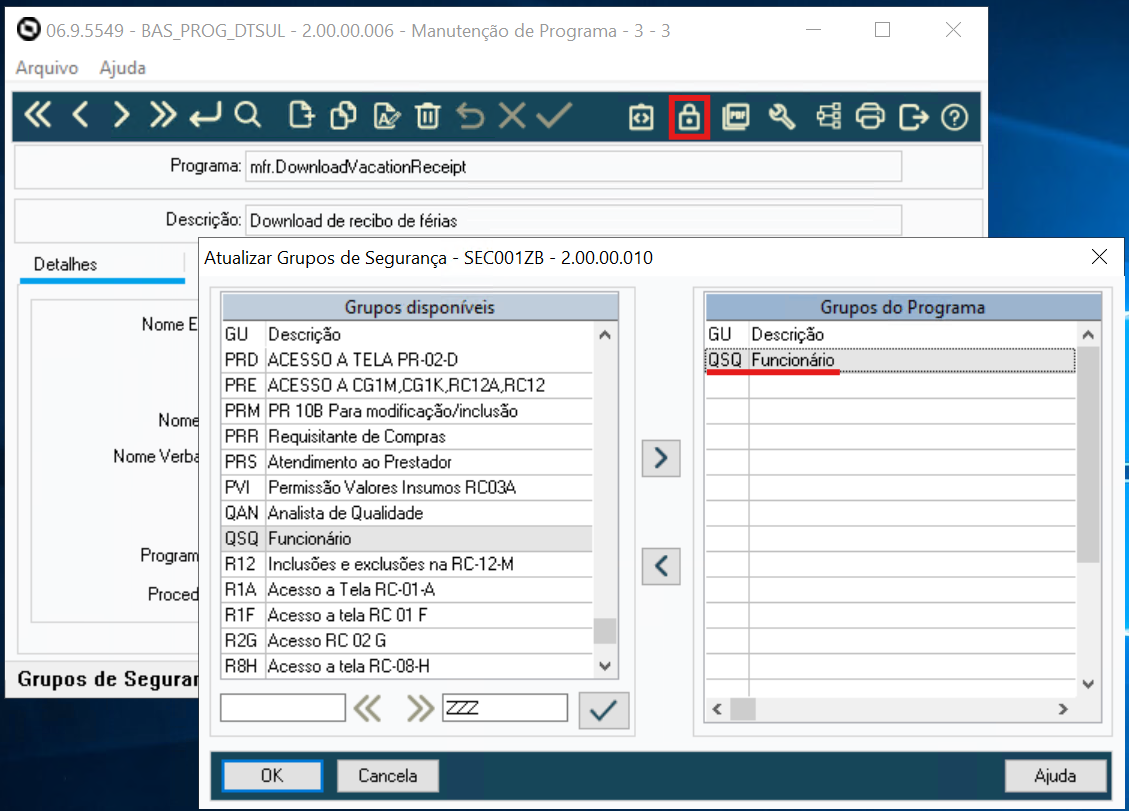
Task: Click the Programa input field
Action: click(x=573, y=166)
